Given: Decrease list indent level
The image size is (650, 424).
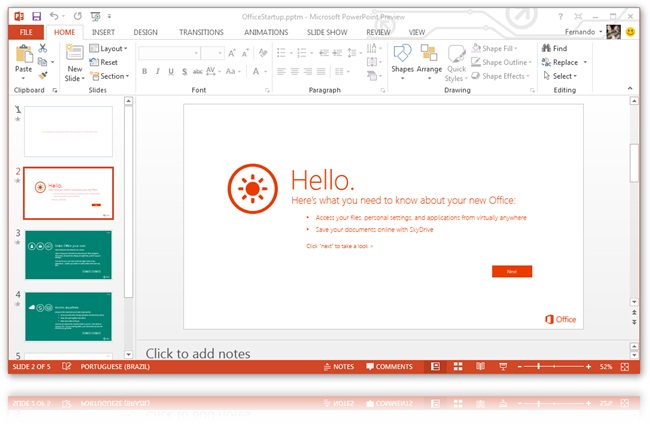Looking at the screenshot, I should (x=324, y=53).
